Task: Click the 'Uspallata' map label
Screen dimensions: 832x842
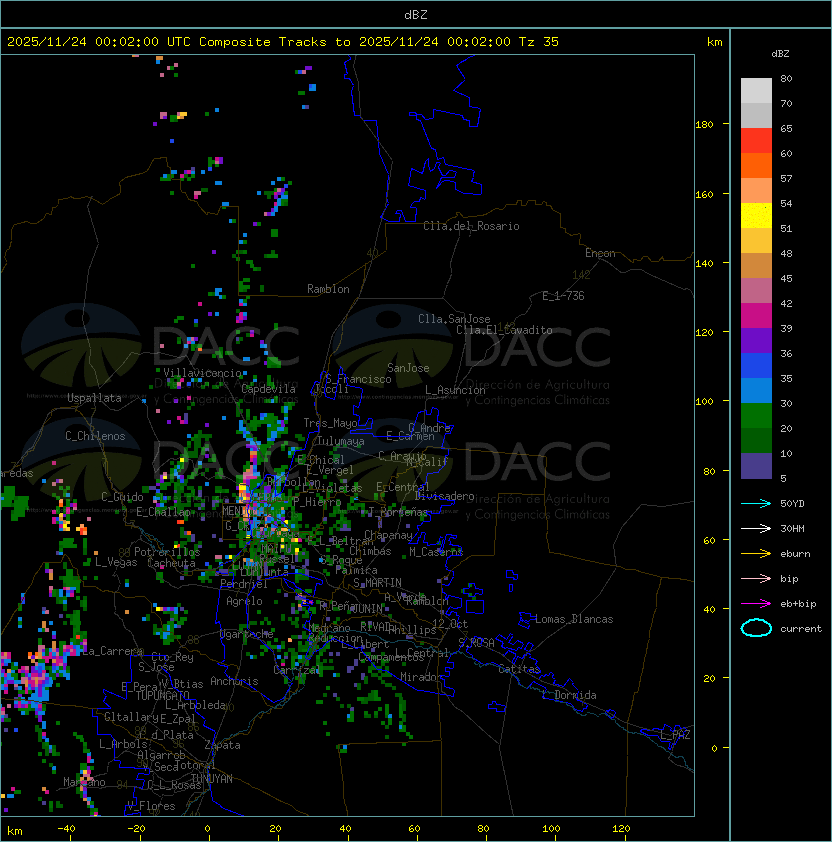Action: 94,398
